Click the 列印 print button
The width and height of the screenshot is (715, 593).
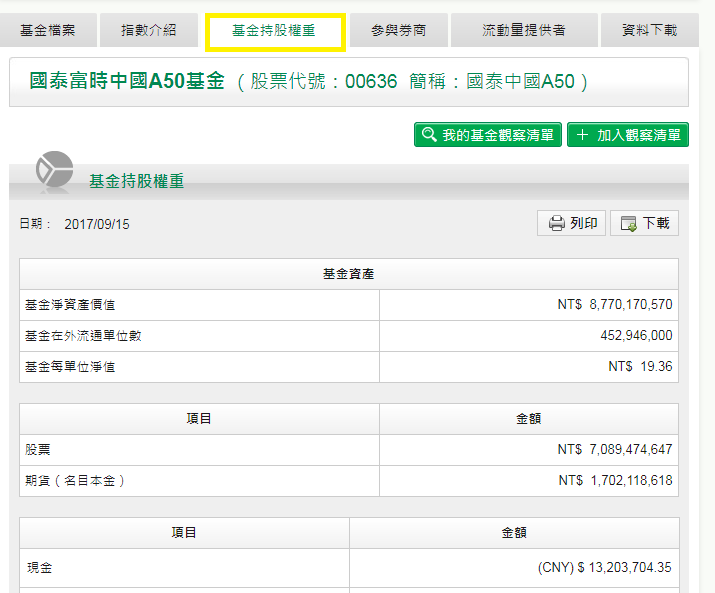click(x=571, y=223)
